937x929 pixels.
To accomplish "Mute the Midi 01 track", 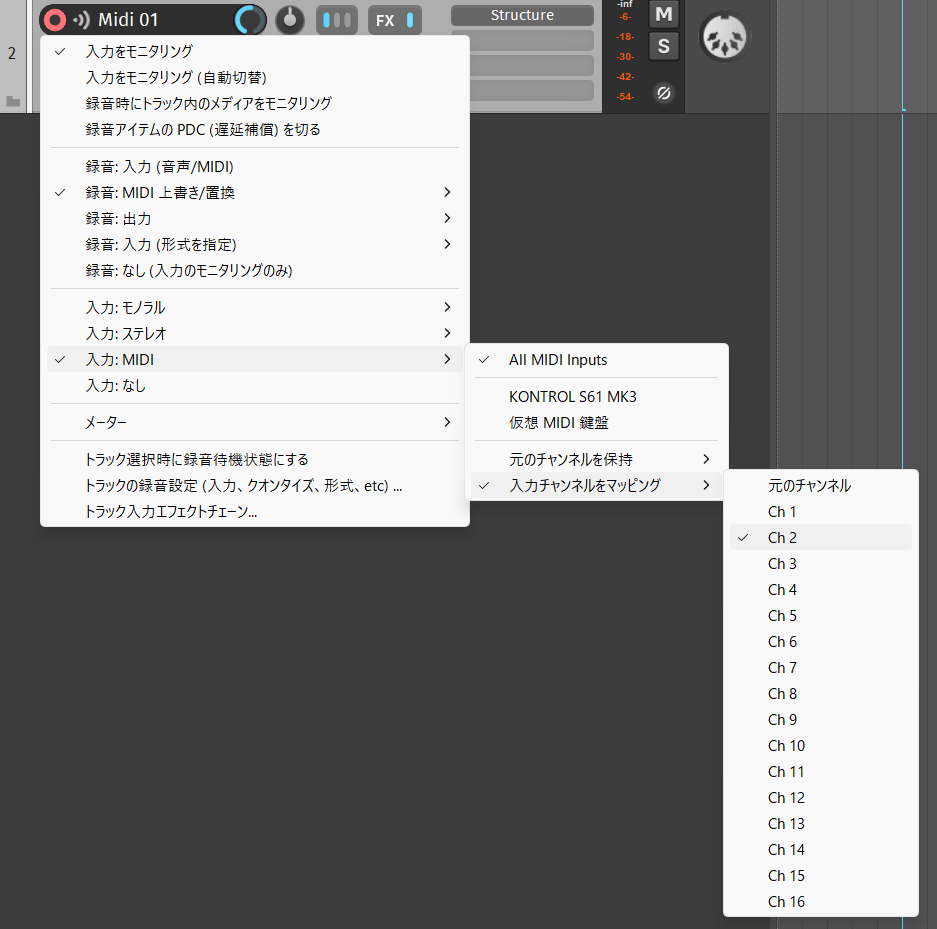I will [x=662, y=14].
